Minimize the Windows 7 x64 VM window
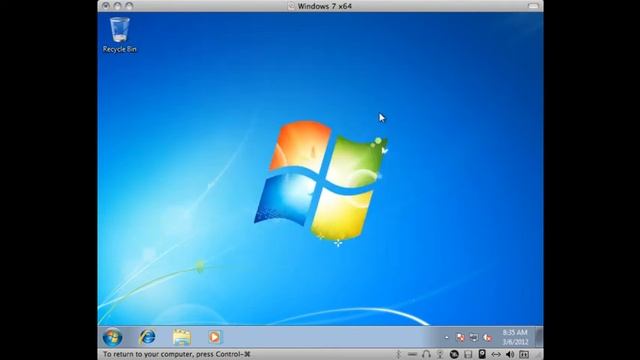This screenshot has height=360, width=640. 118,6
